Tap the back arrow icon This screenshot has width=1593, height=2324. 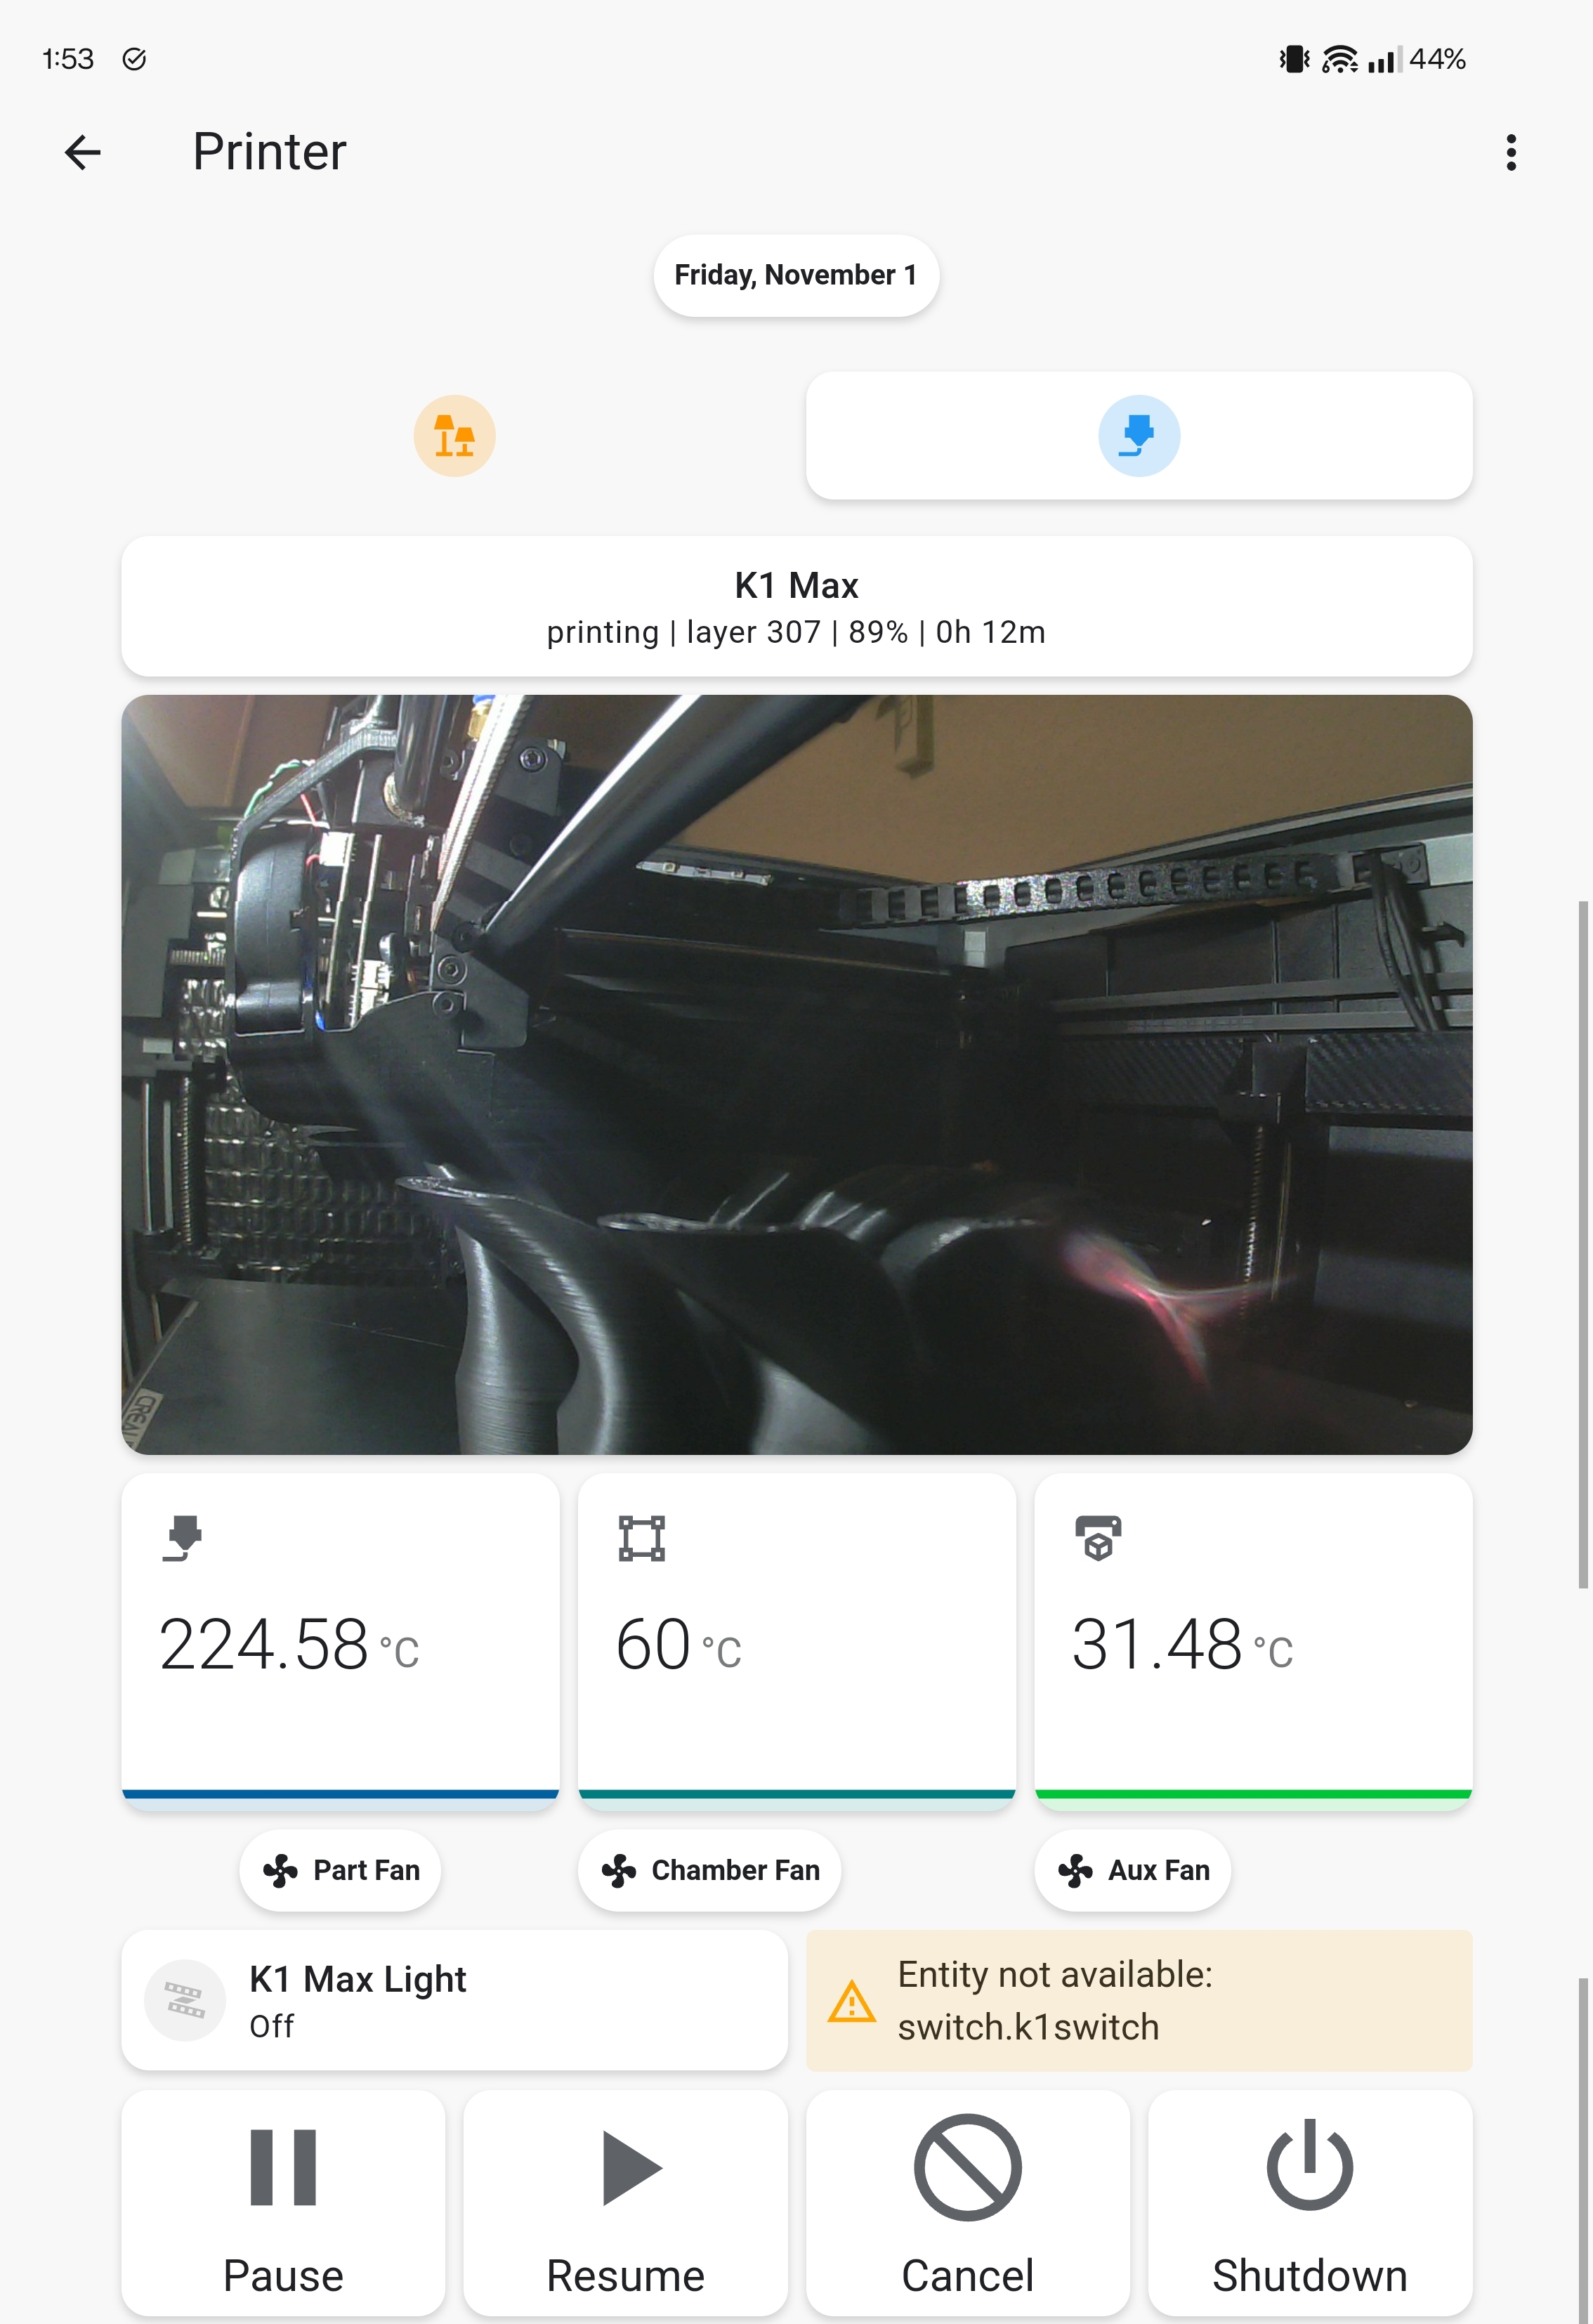[82, 152]
